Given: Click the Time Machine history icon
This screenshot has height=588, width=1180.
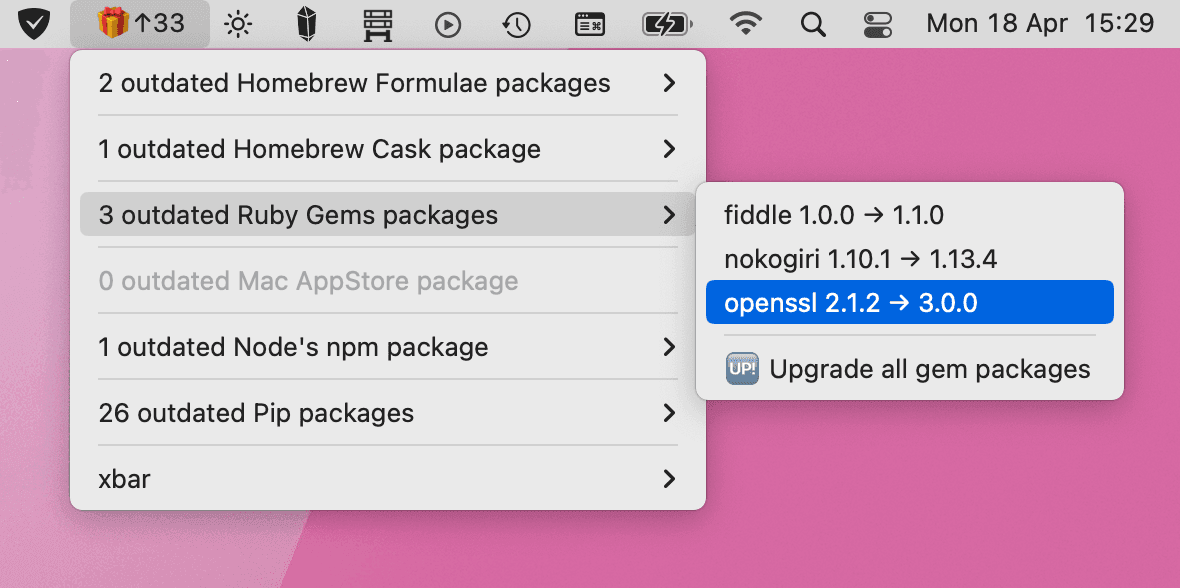Looking at the screenshot, I should tap(516, 23).
